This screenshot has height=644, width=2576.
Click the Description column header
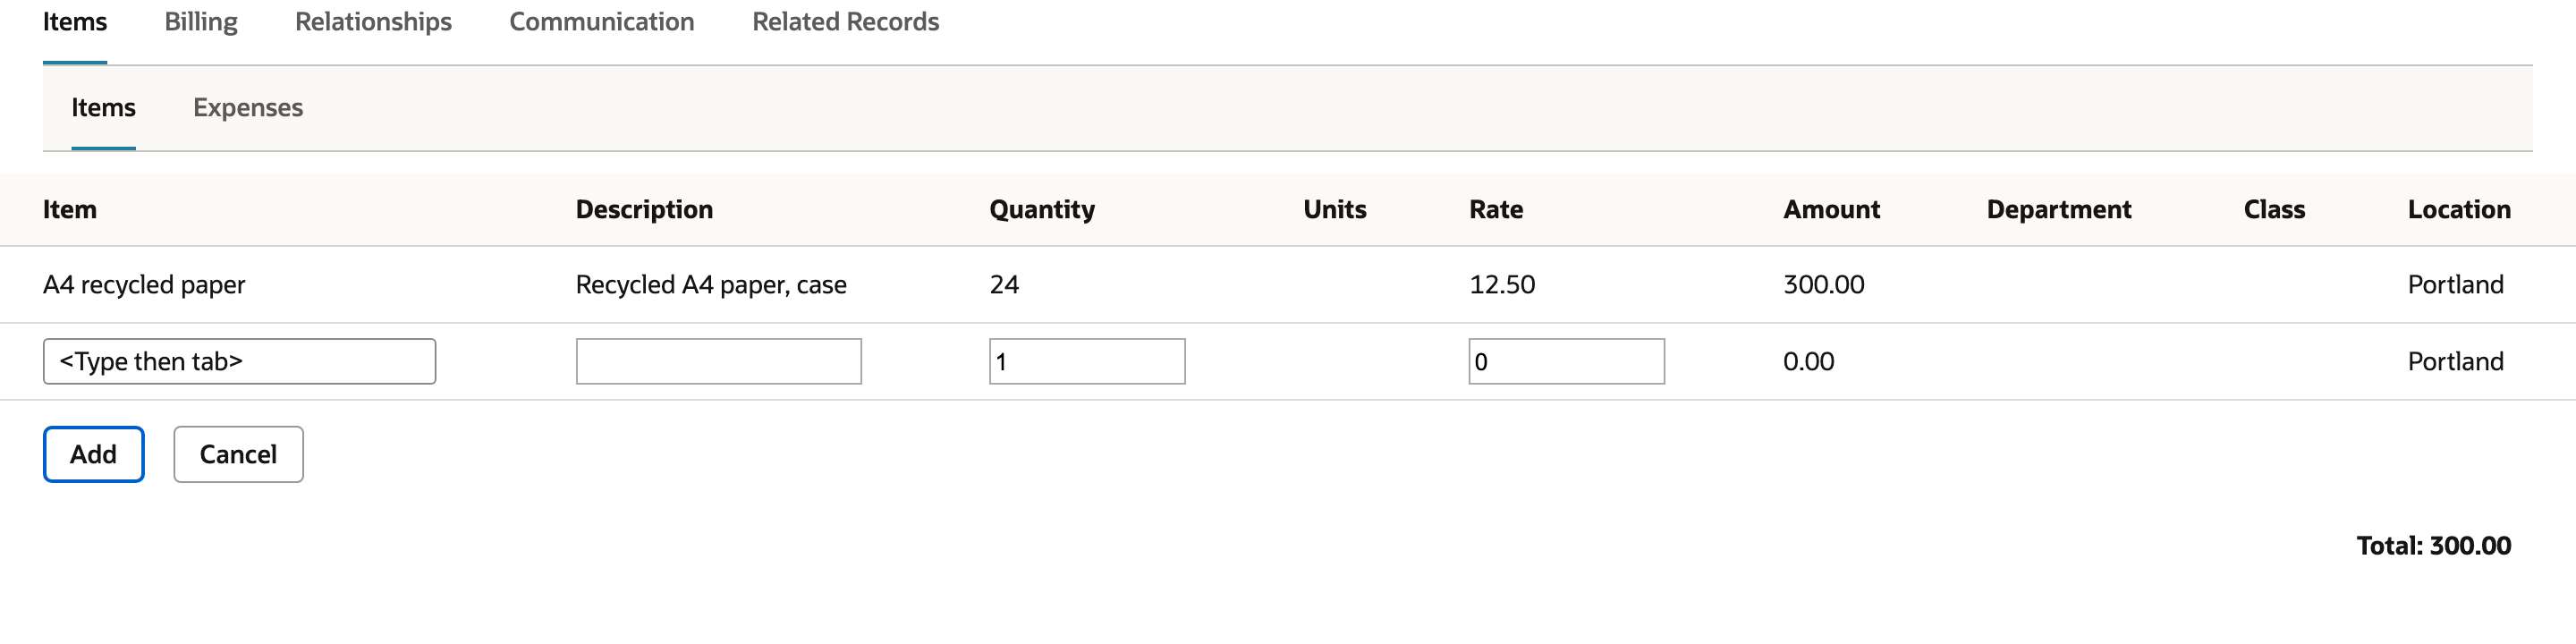tap(644, 210)
